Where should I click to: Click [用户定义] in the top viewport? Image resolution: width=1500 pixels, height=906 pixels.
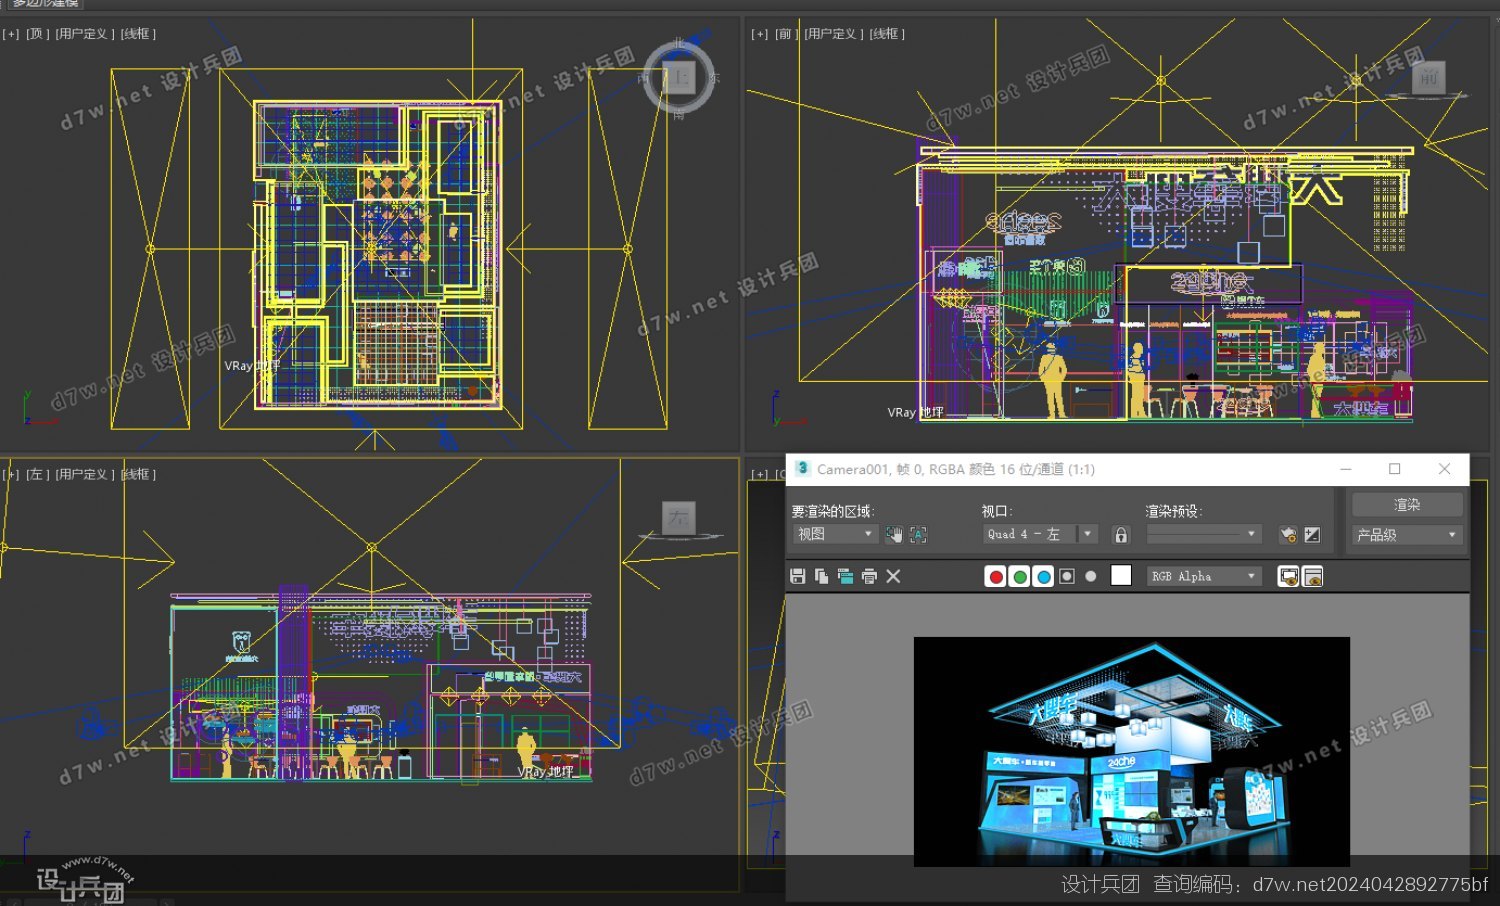84,34
